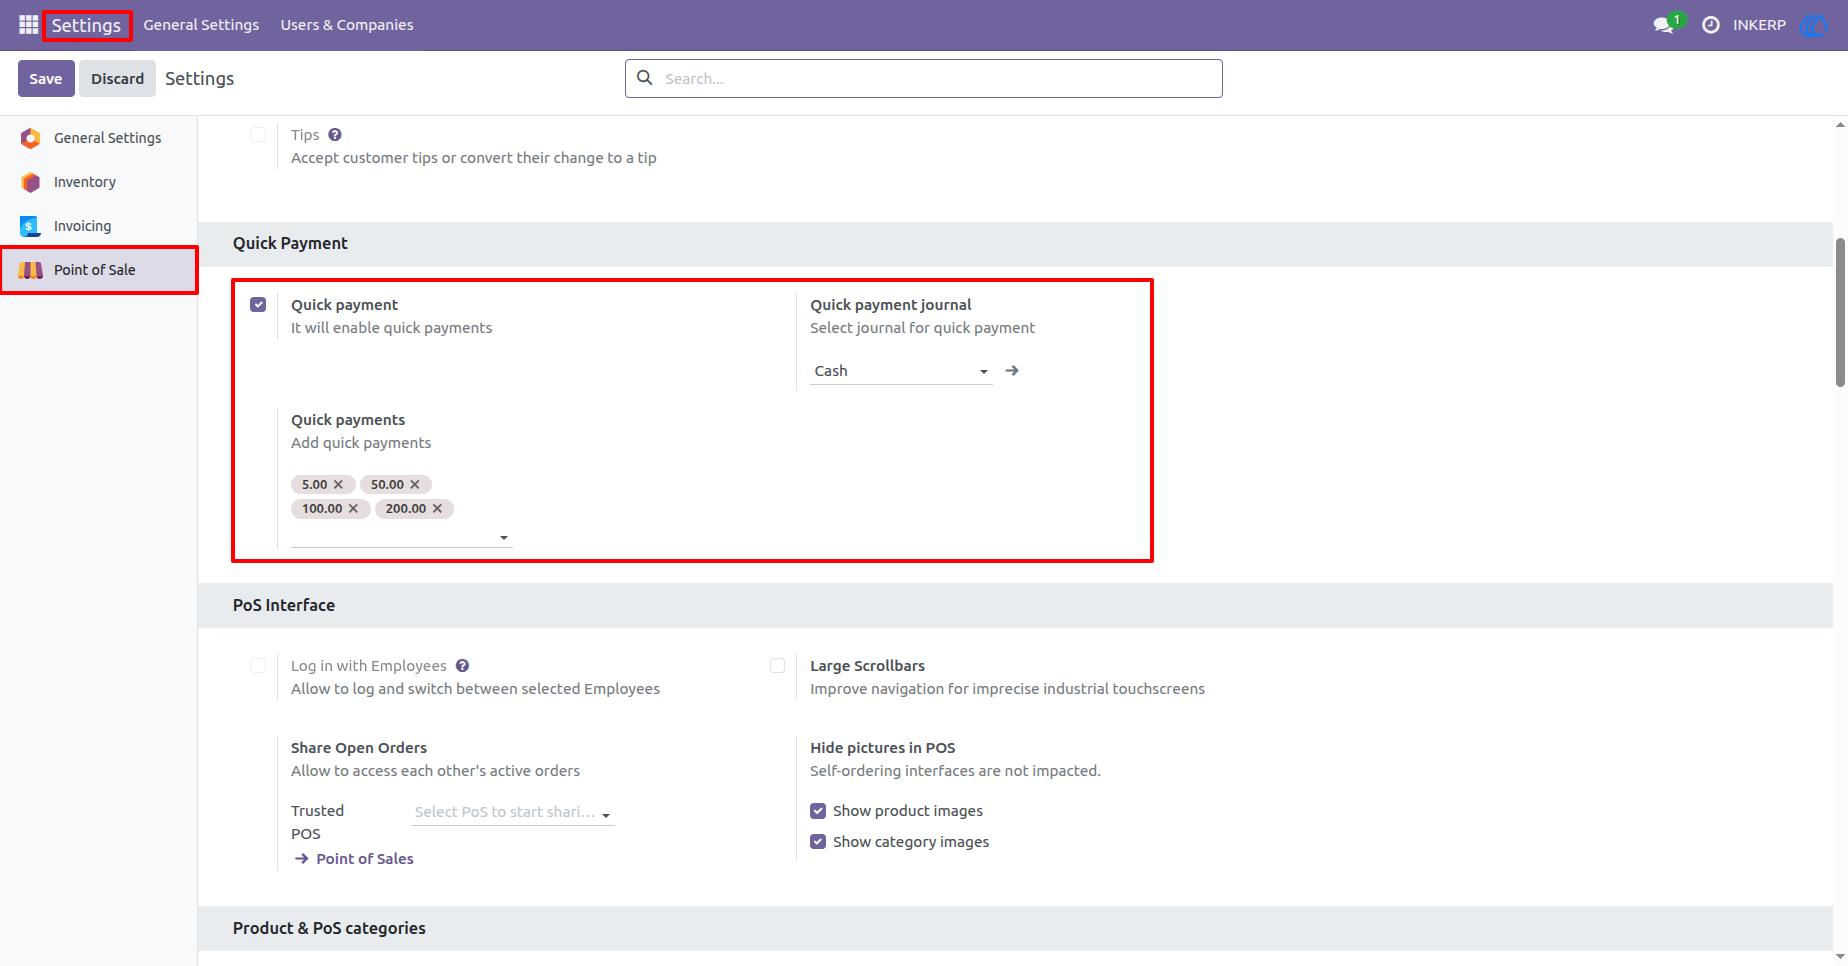Viewport: 1848px width, 966px height.
Task: Select Inventory in the settings sidebar
Action: [98, 182]
